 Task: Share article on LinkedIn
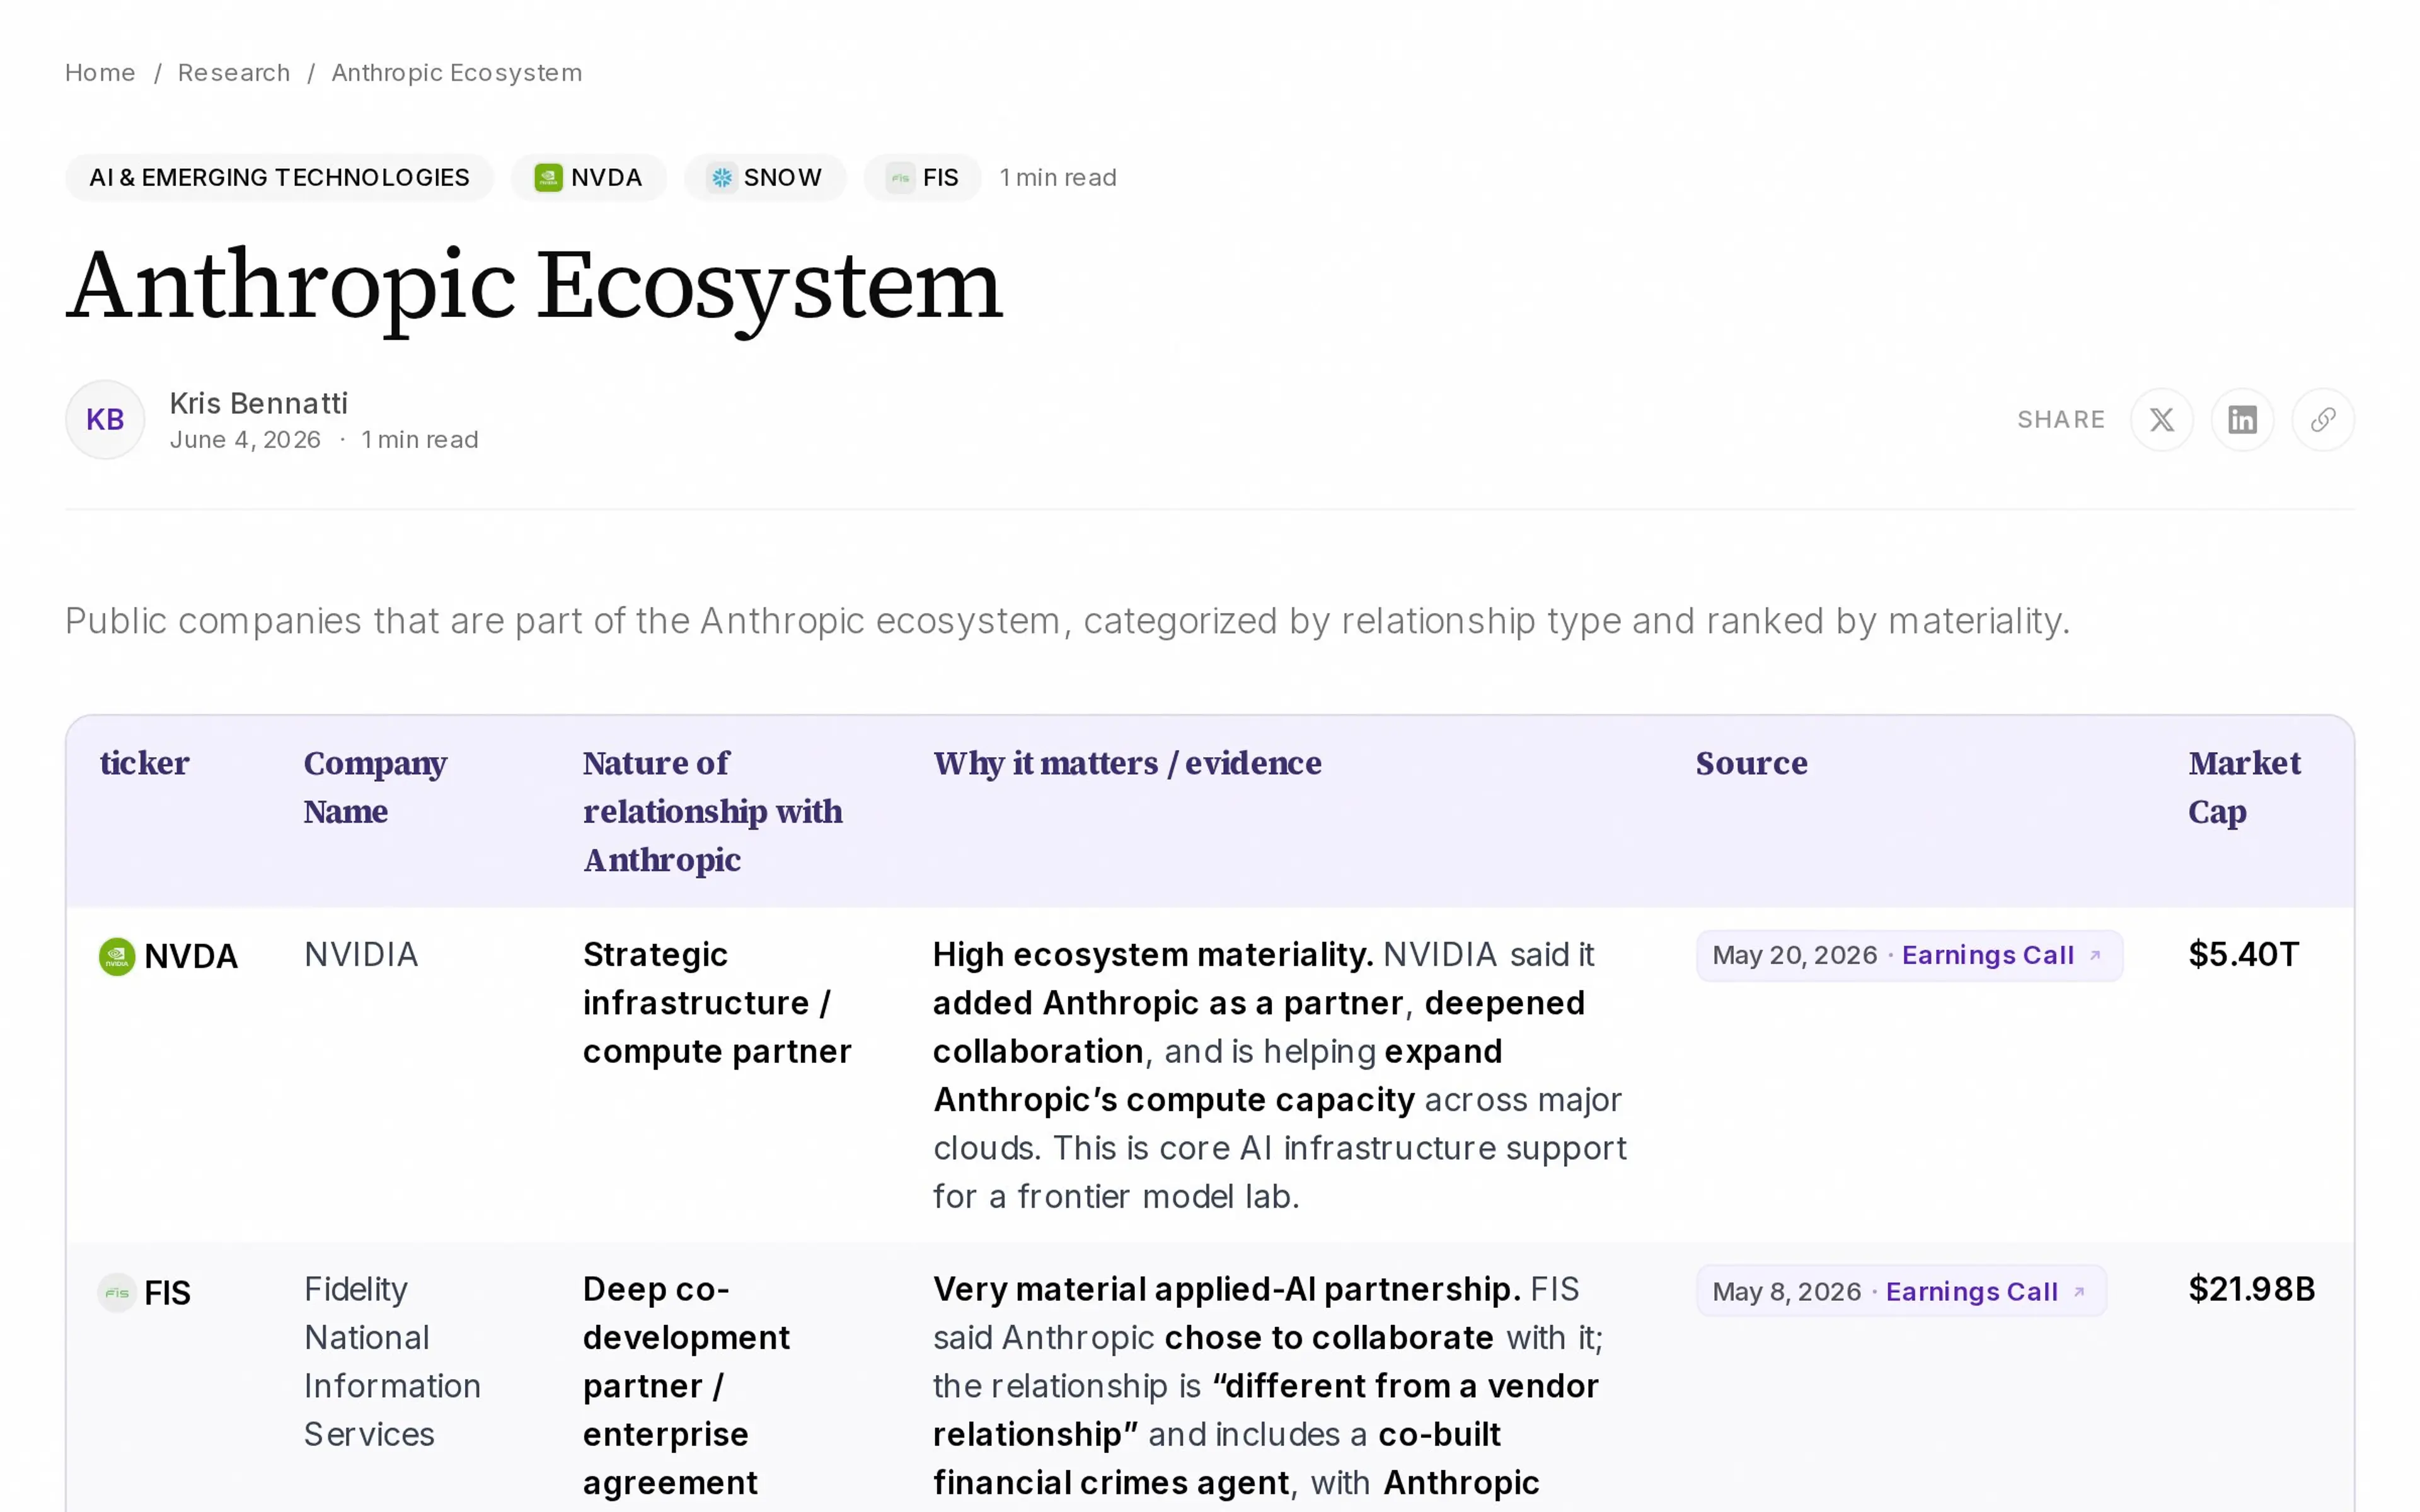pyautogui.click(x=2242, y=419)
